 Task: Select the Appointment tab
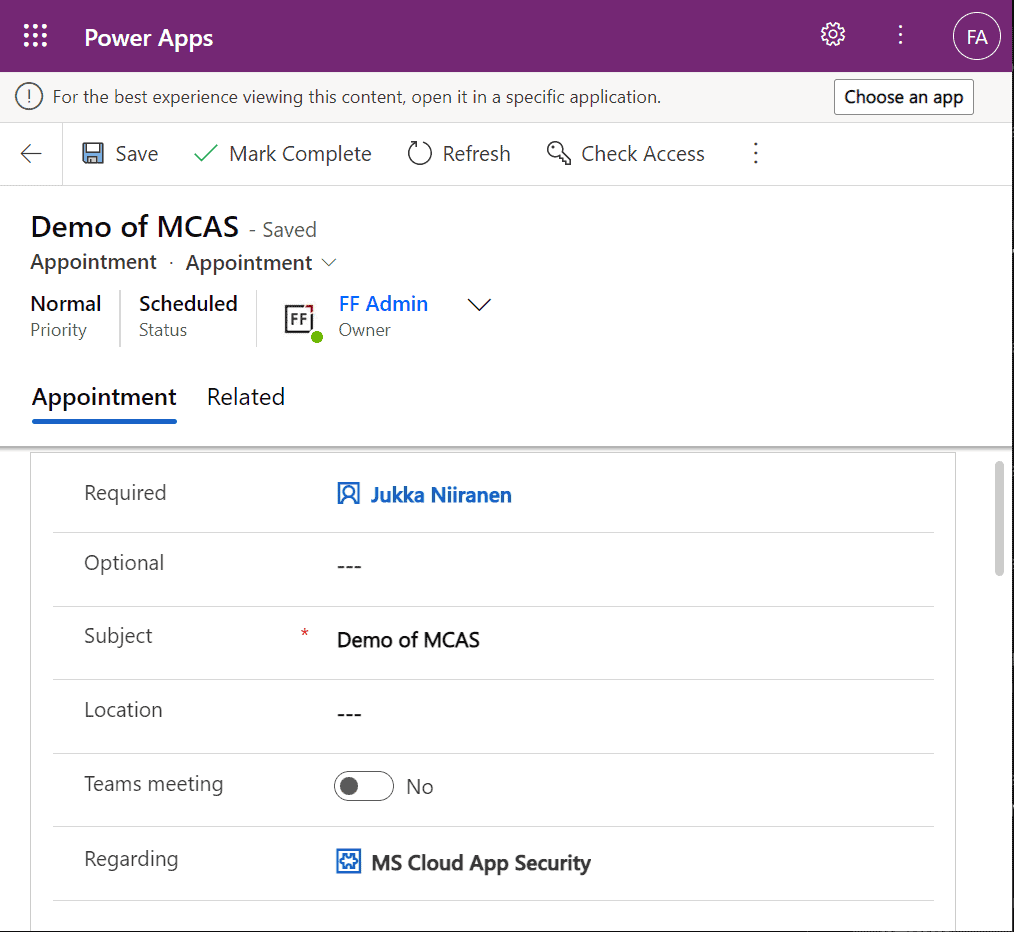point(104,397)
